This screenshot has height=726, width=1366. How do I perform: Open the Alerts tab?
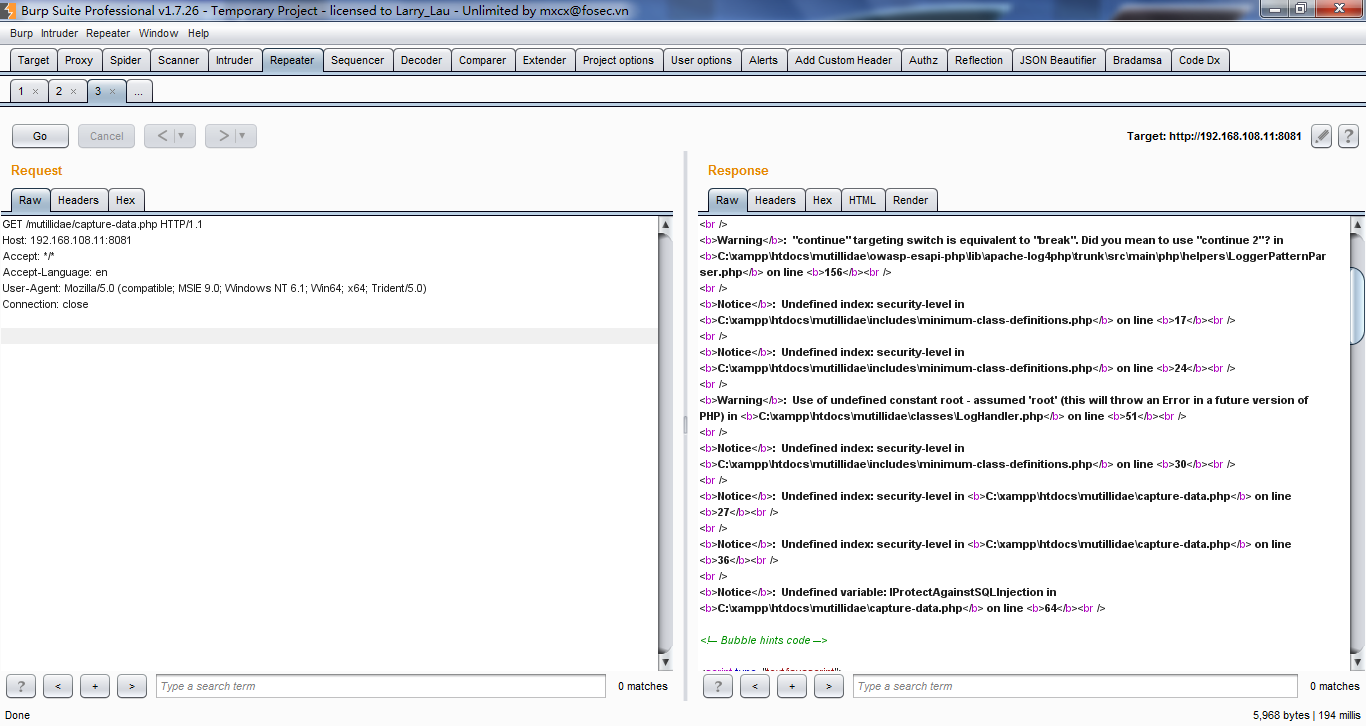[763, 60]
